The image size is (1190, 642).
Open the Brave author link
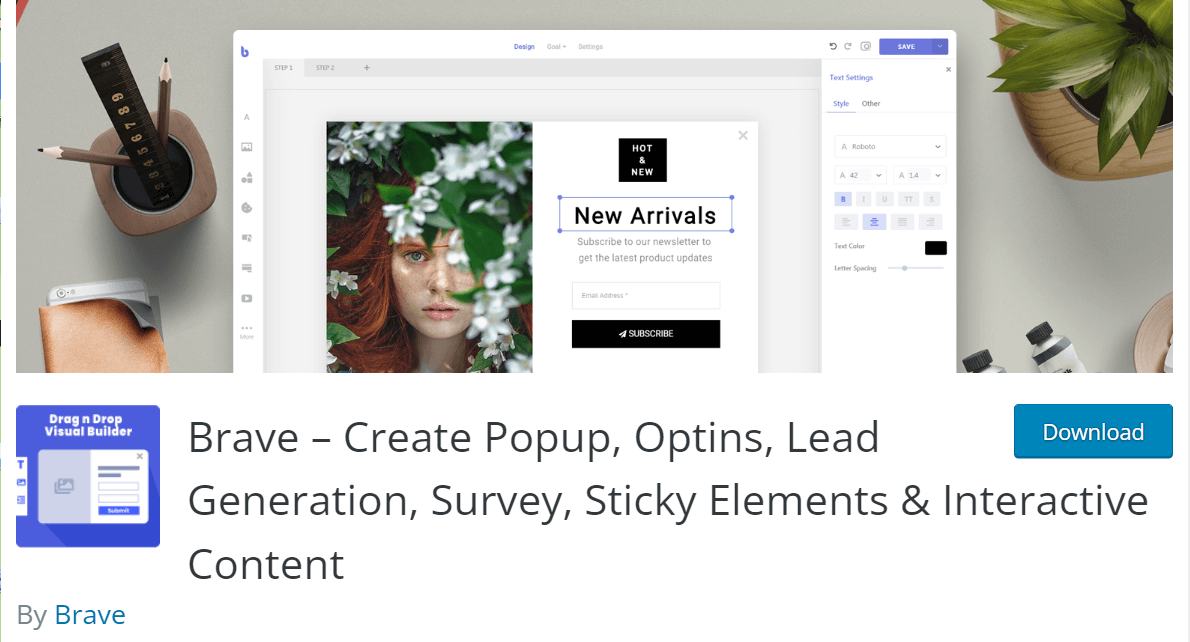pos(90,615)
